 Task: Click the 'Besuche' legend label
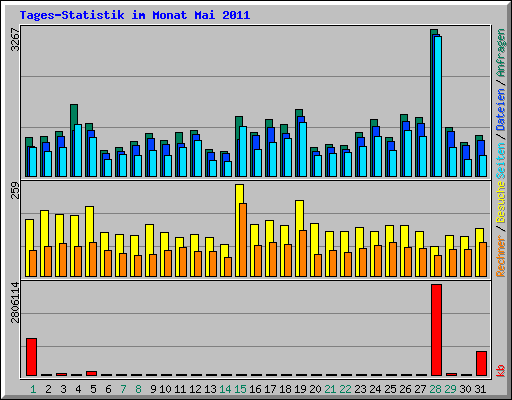click(501, 202)
